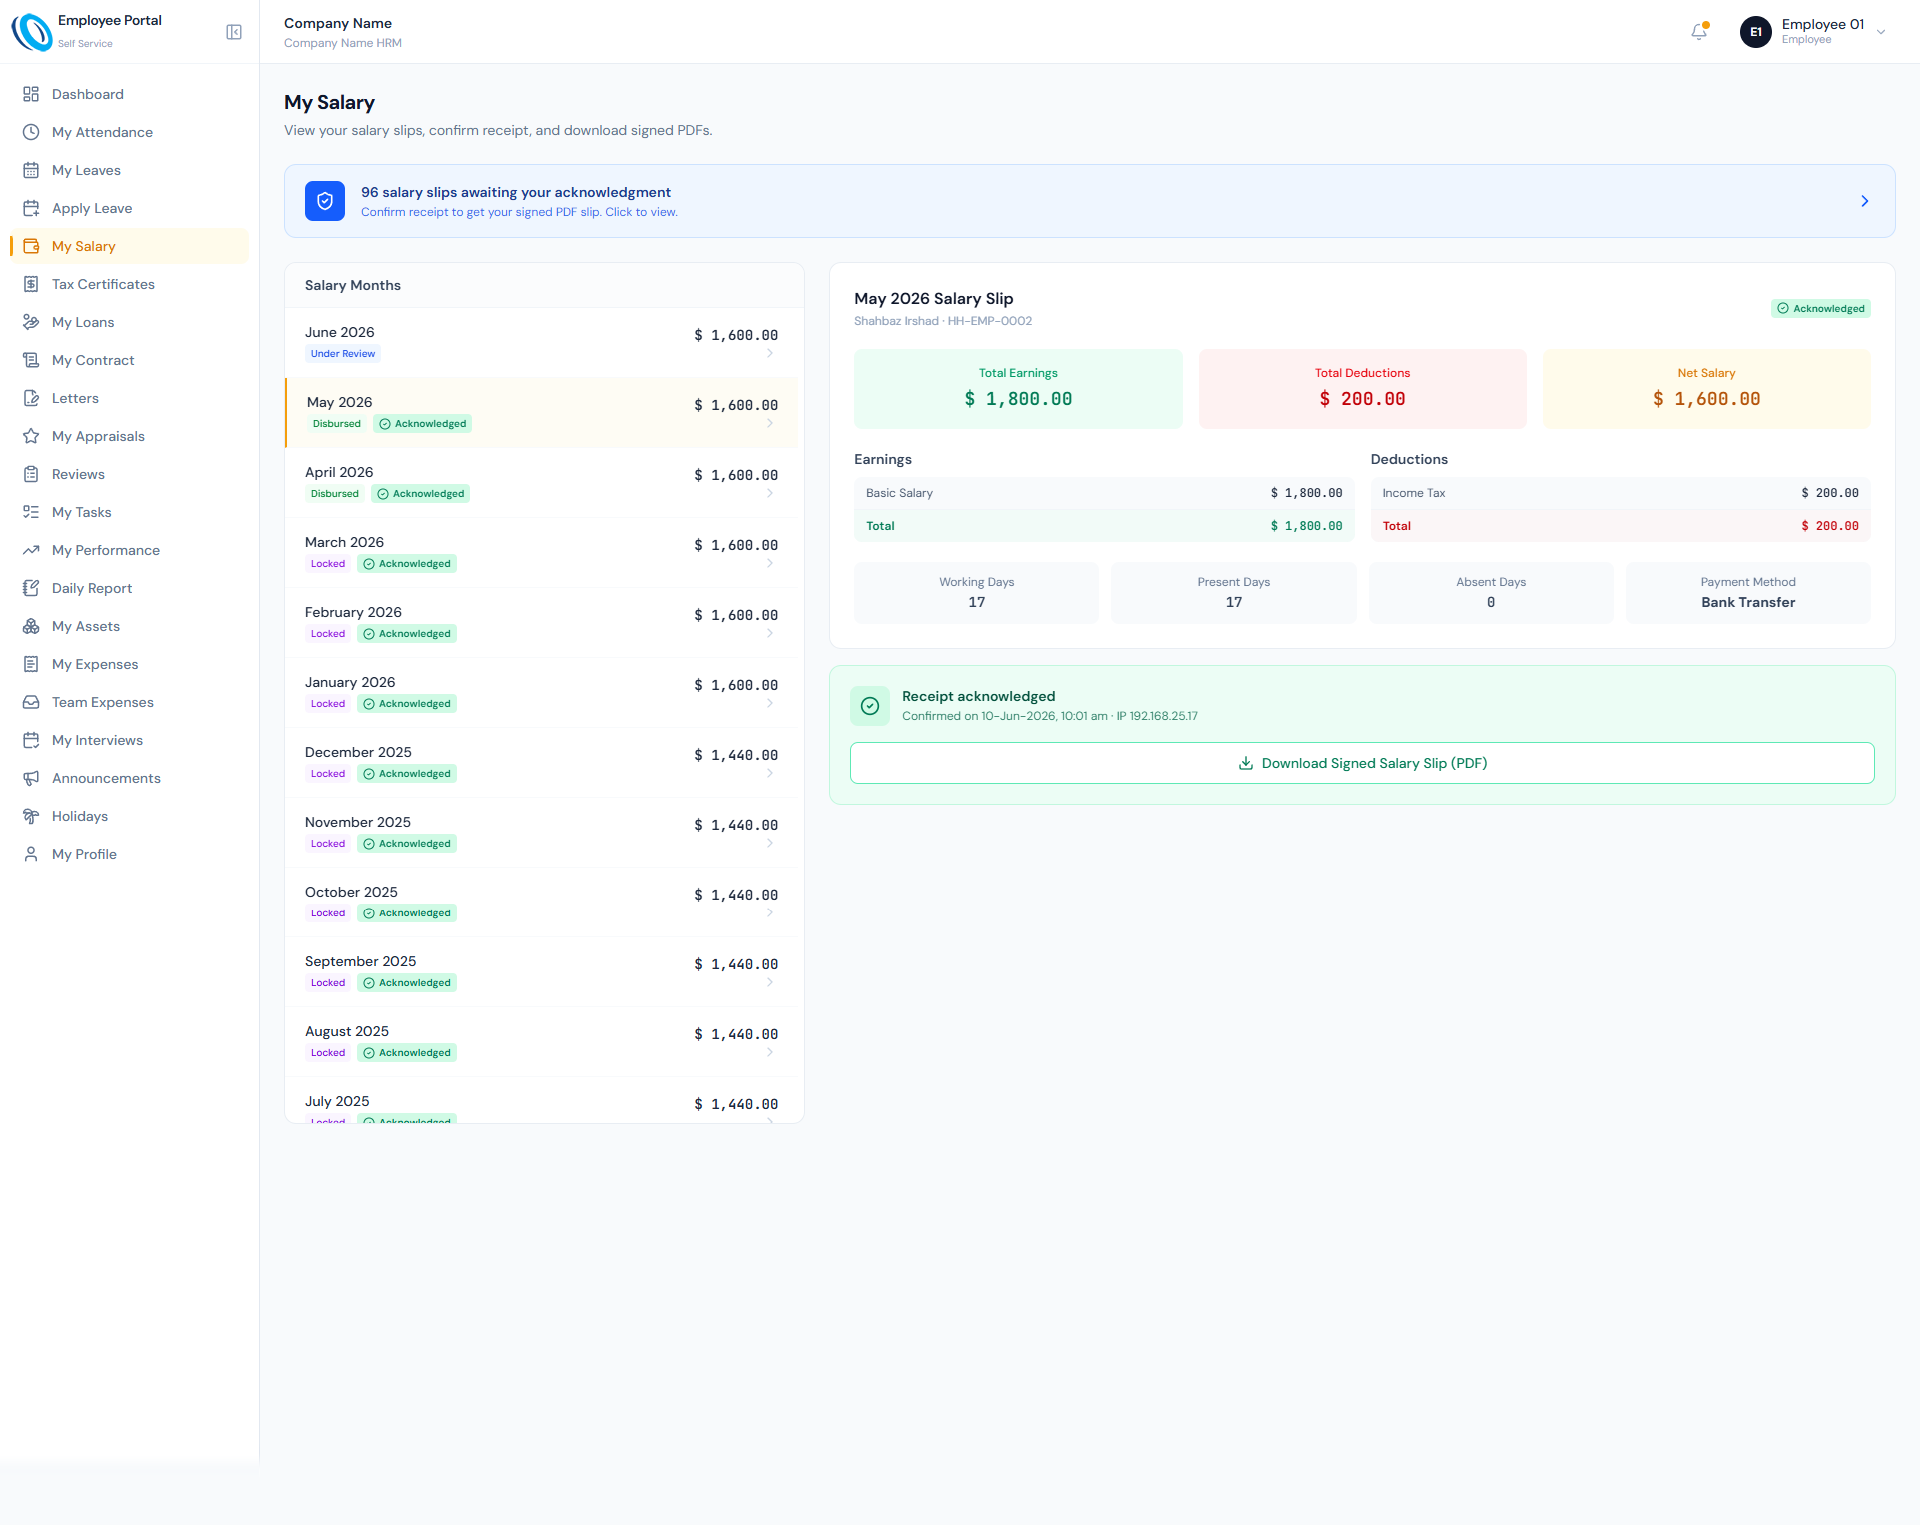This screenshot has width=1920, height=1525.
Task: Click the E1 user avatar
Action: pyautogui.click(x=1756, y=32)
